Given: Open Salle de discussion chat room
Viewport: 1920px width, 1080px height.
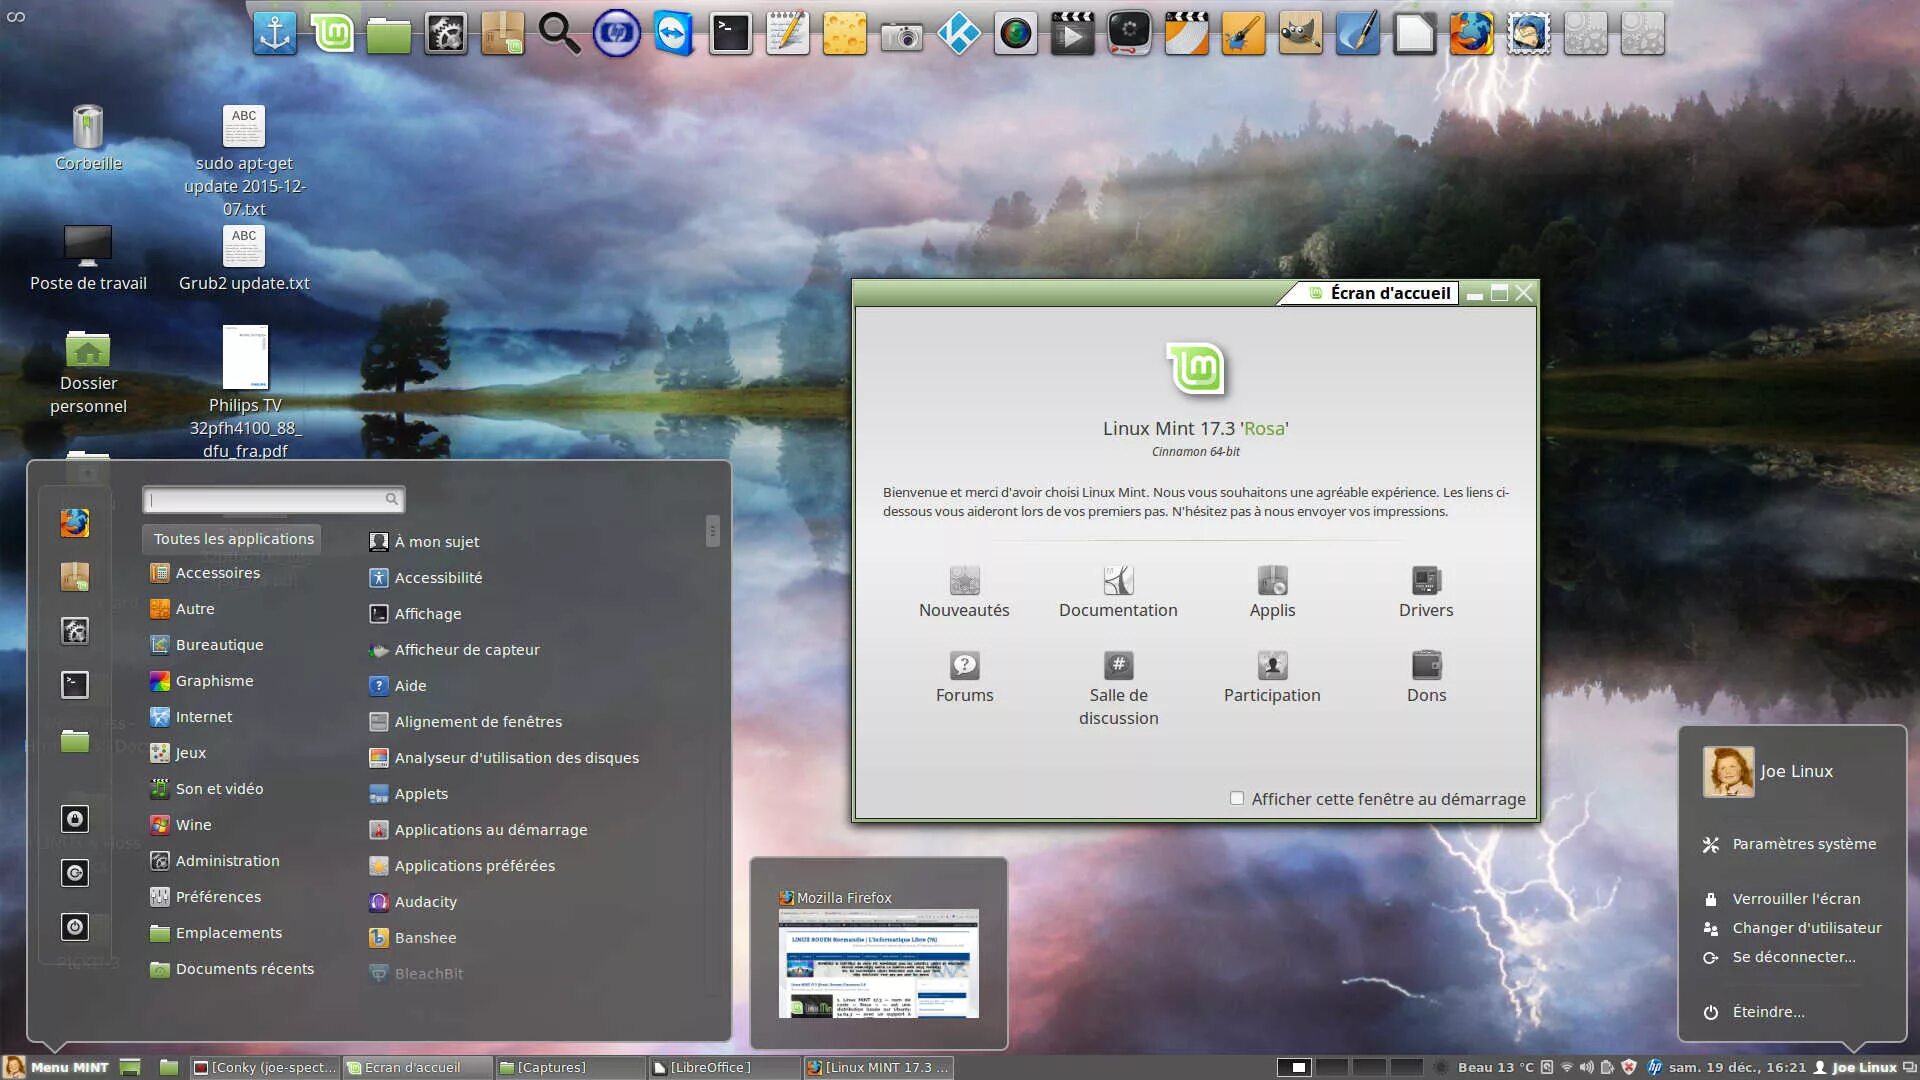Looking at the screenshot, I should click(x=1118, y=689).
